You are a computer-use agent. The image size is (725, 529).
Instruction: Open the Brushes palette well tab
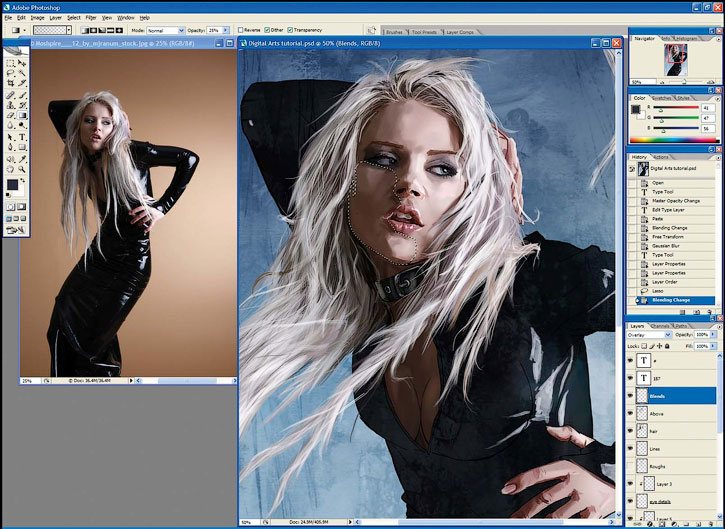394,32
